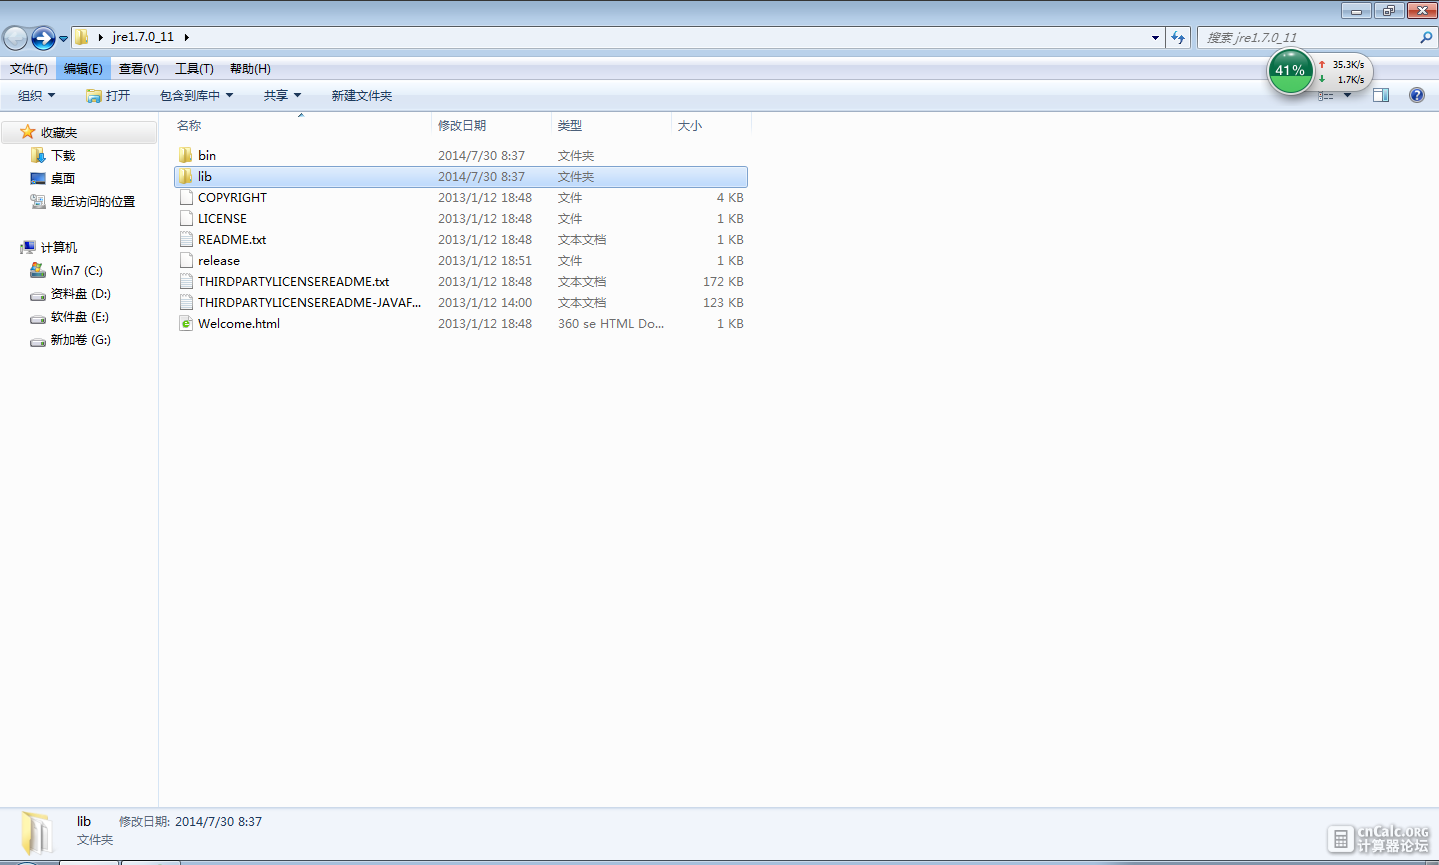Screen dimensions: 1439x865
Task: Click the refresh button beside address bar
Action: (1178, 38)
